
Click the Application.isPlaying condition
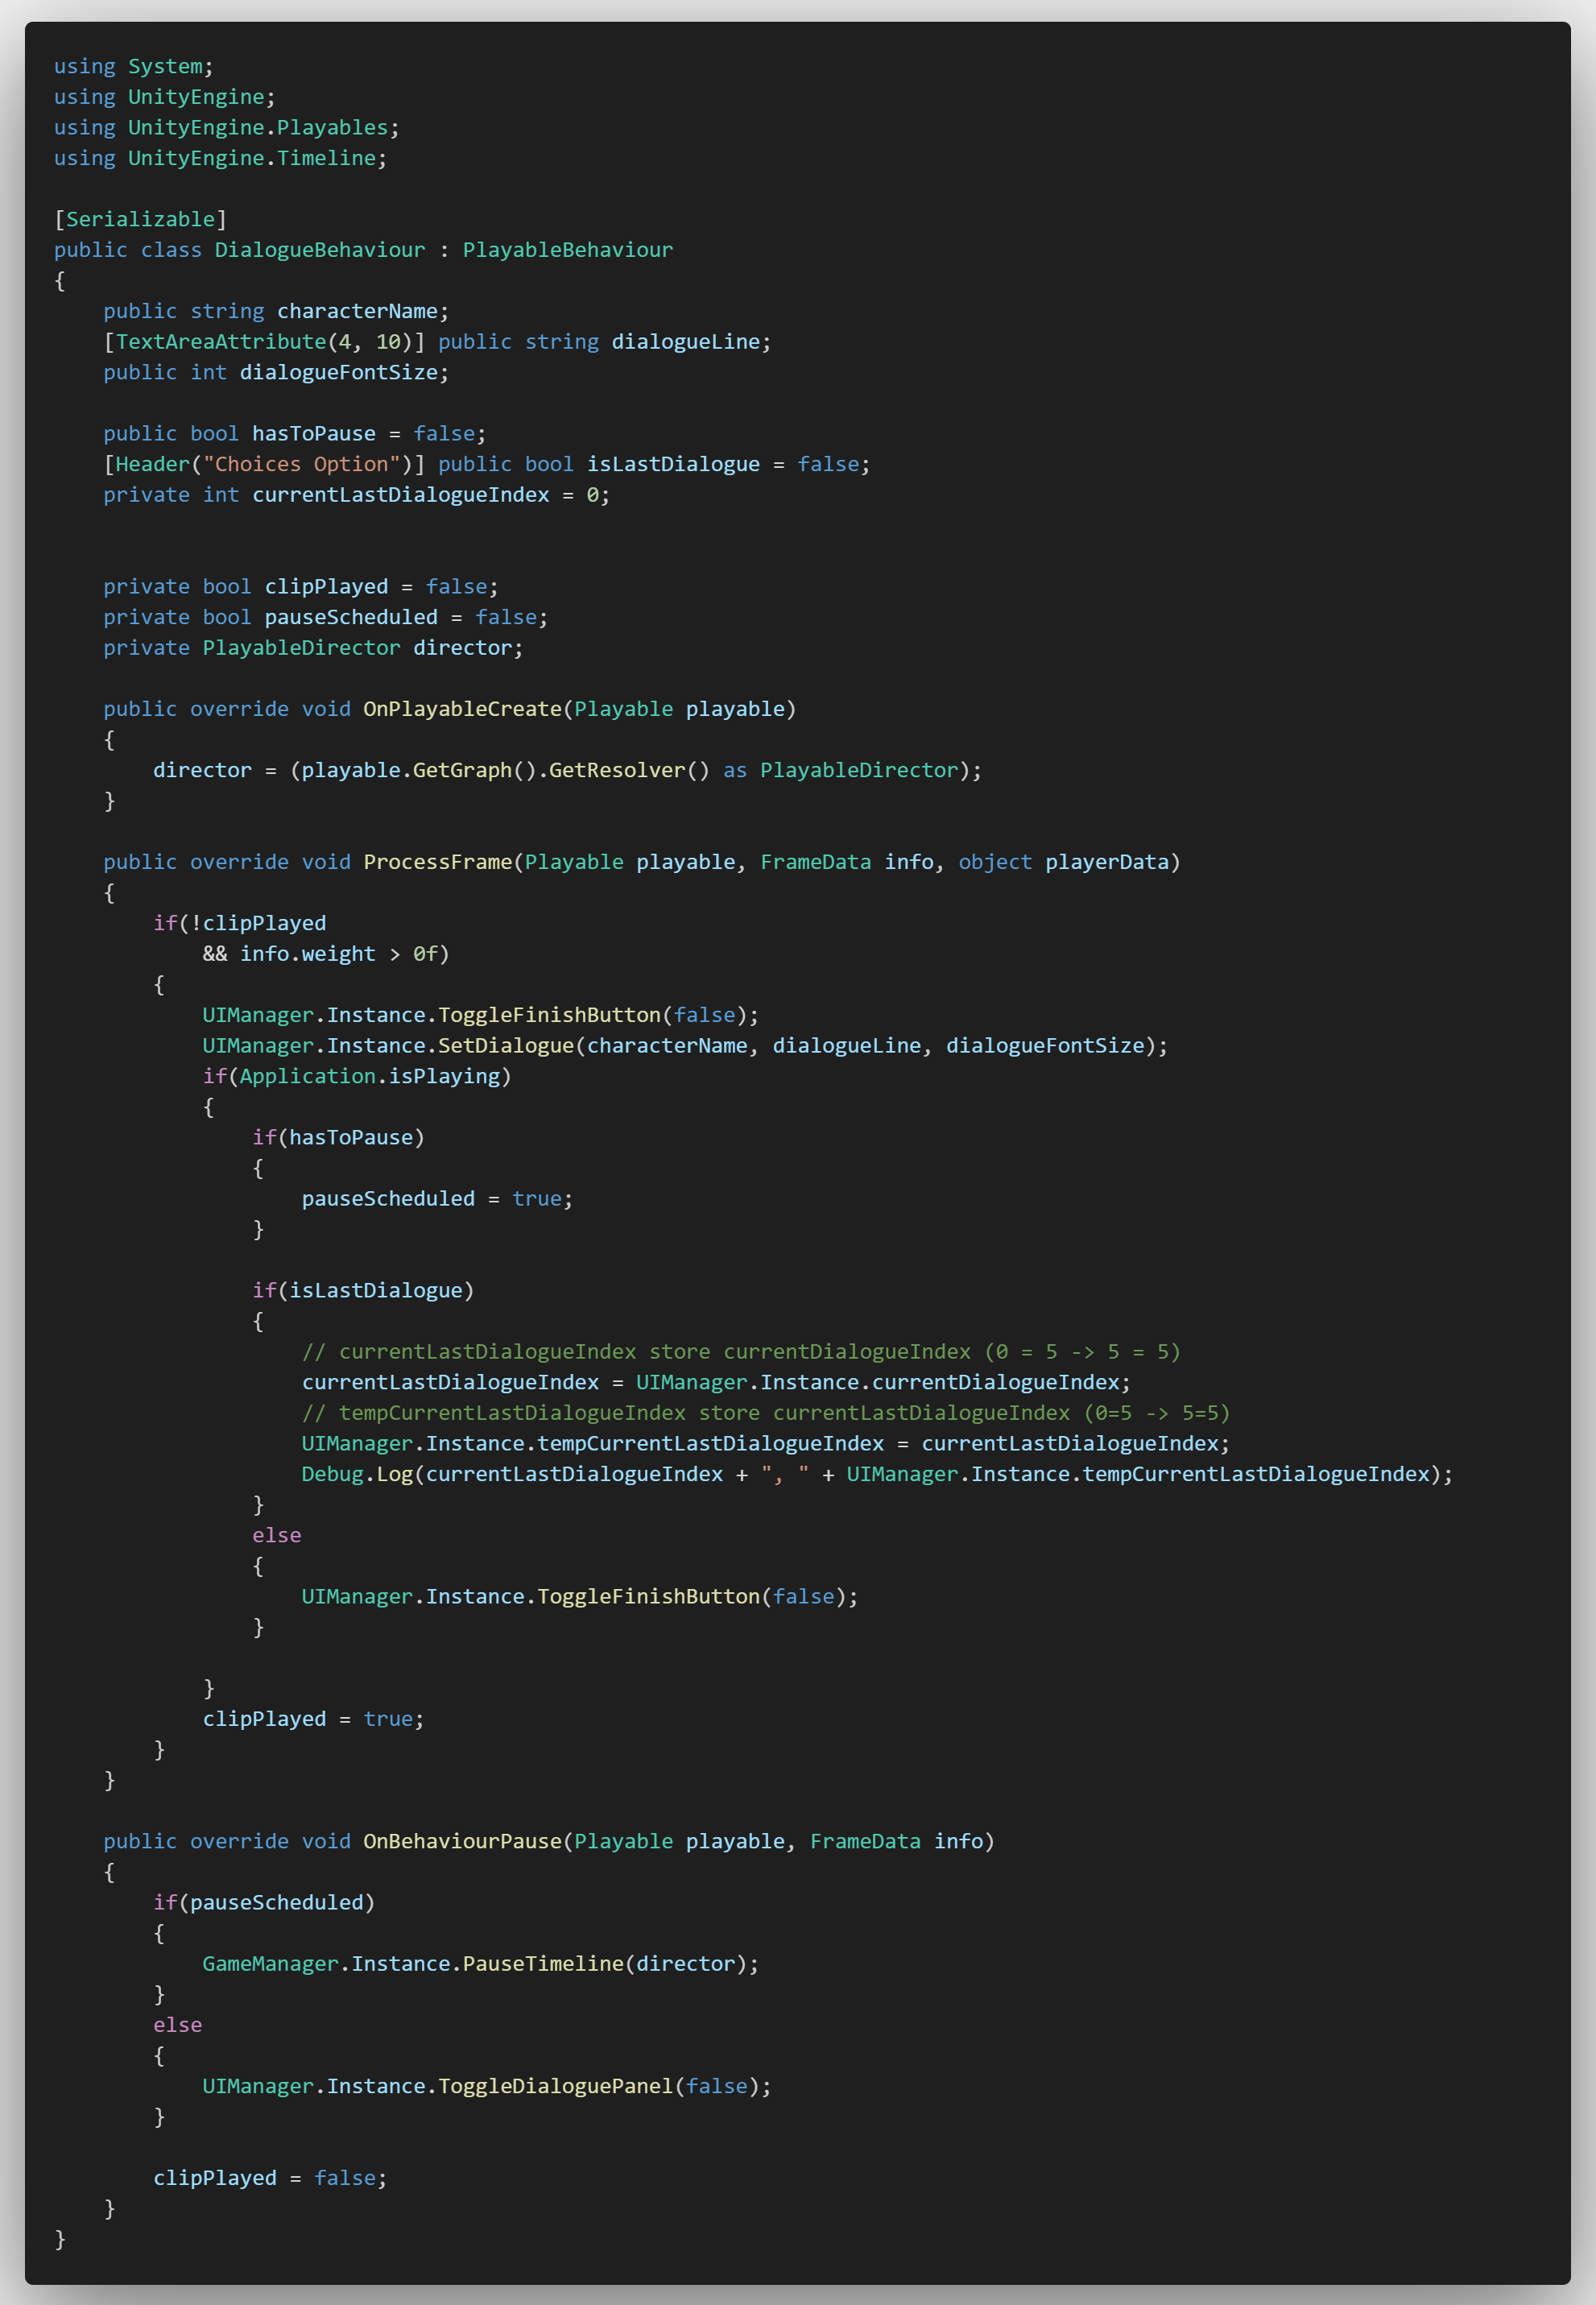point(368,1076)
